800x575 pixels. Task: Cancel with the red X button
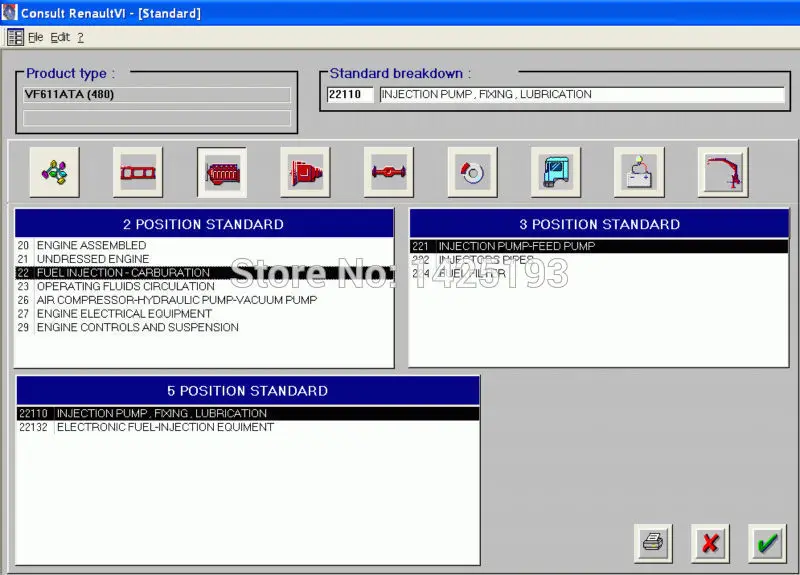(x=710, y=543)
